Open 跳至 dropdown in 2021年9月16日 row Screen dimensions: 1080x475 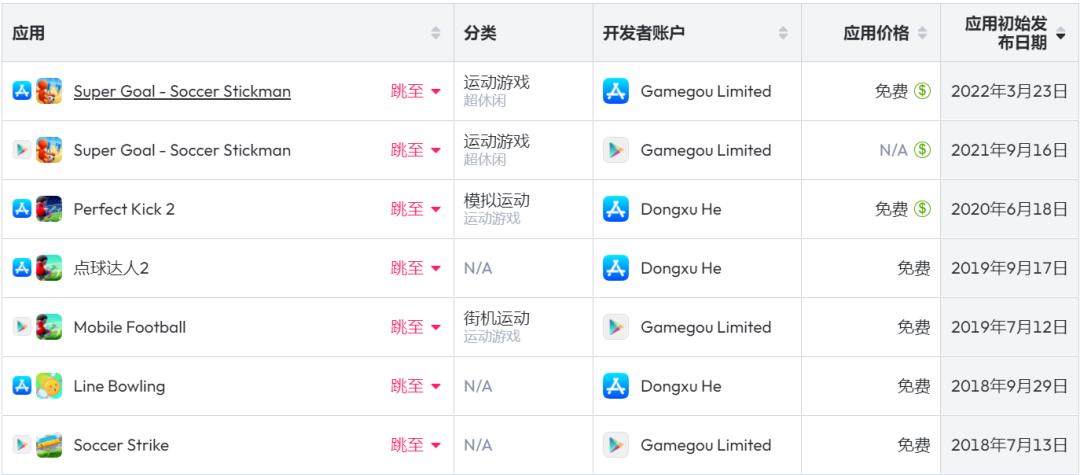pos(415,150)
